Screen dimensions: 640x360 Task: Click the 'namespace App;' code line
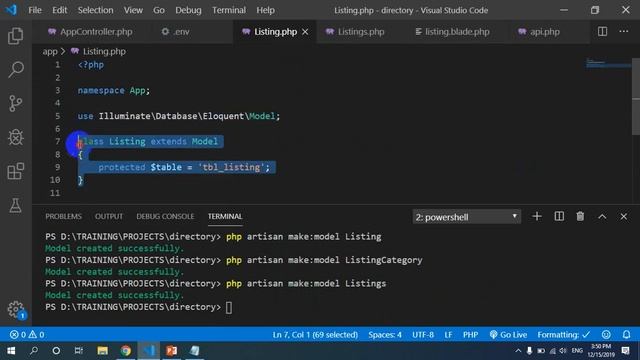click(114, 90)
